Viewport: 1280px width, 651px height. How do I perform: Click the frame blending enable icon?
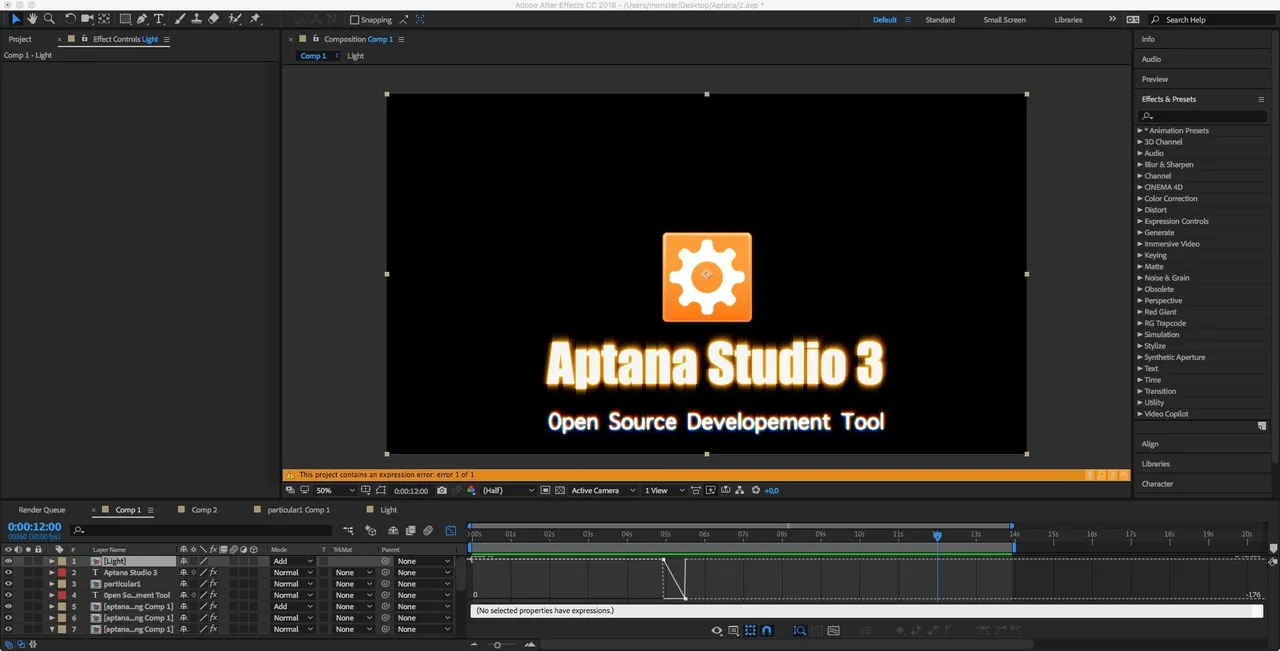click(410, 531)
